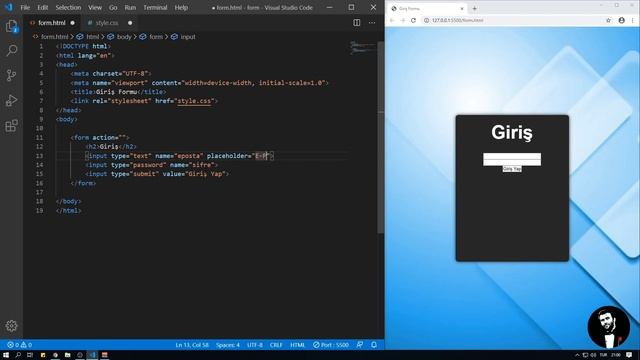Split the editor to the right
640x360 pixels.
(x=357, y=23)
